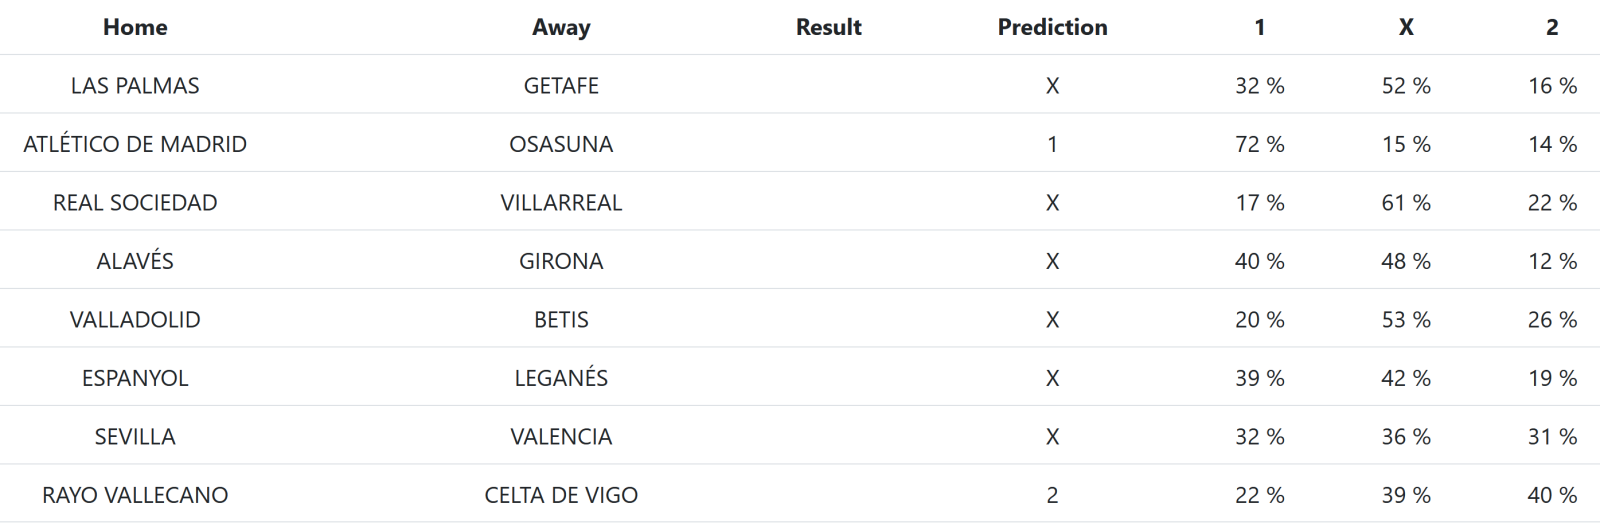Screen dimensions: 1600x523
Task: Click the CELTA DE VIGO cell
Action: tap(561, 495)
